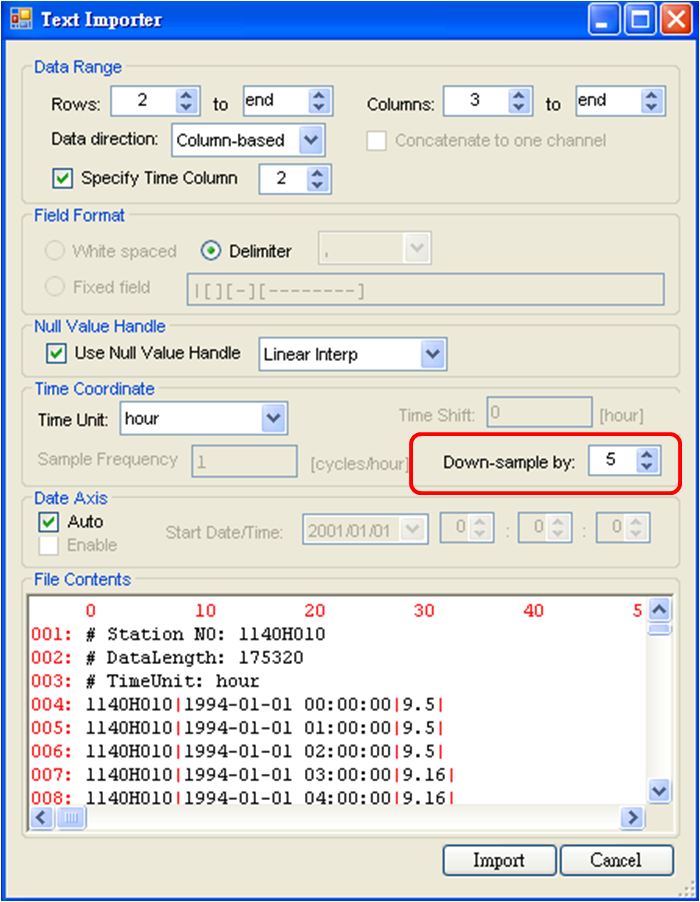Decrease the Down-sample by value
Screen dimensions: 700x902
tap(647, 467)
